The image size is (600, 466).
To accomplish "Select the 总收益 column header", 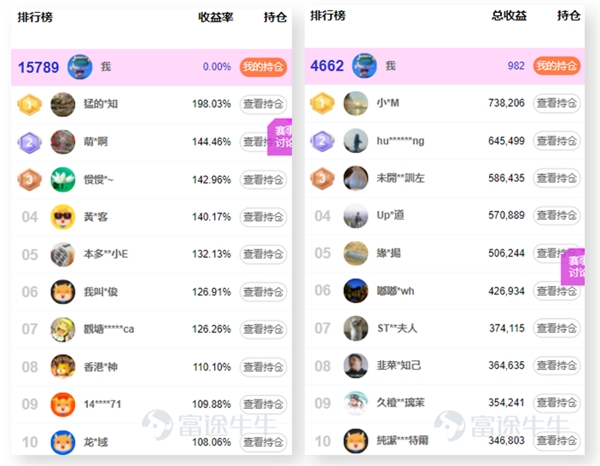I will click(509, 16).
